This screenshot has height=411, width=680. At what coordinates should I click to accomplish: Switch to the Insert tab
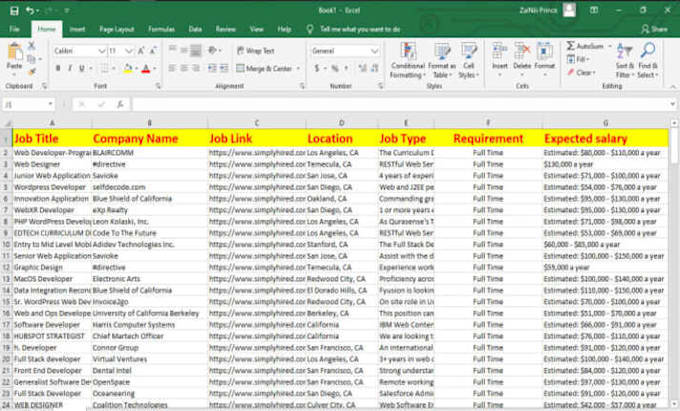[x=77, y=29]
